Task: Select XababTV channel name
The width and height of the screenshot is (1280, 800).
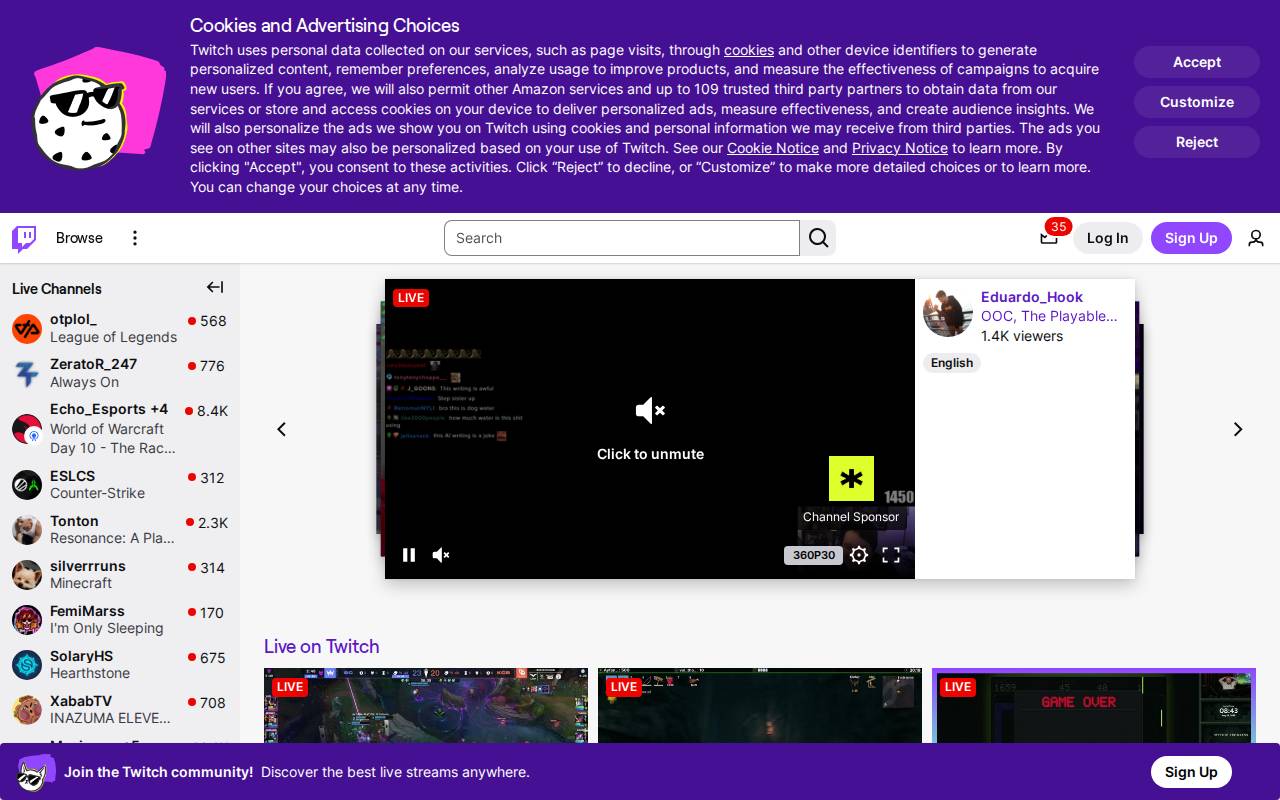Action: click(81, 701)
